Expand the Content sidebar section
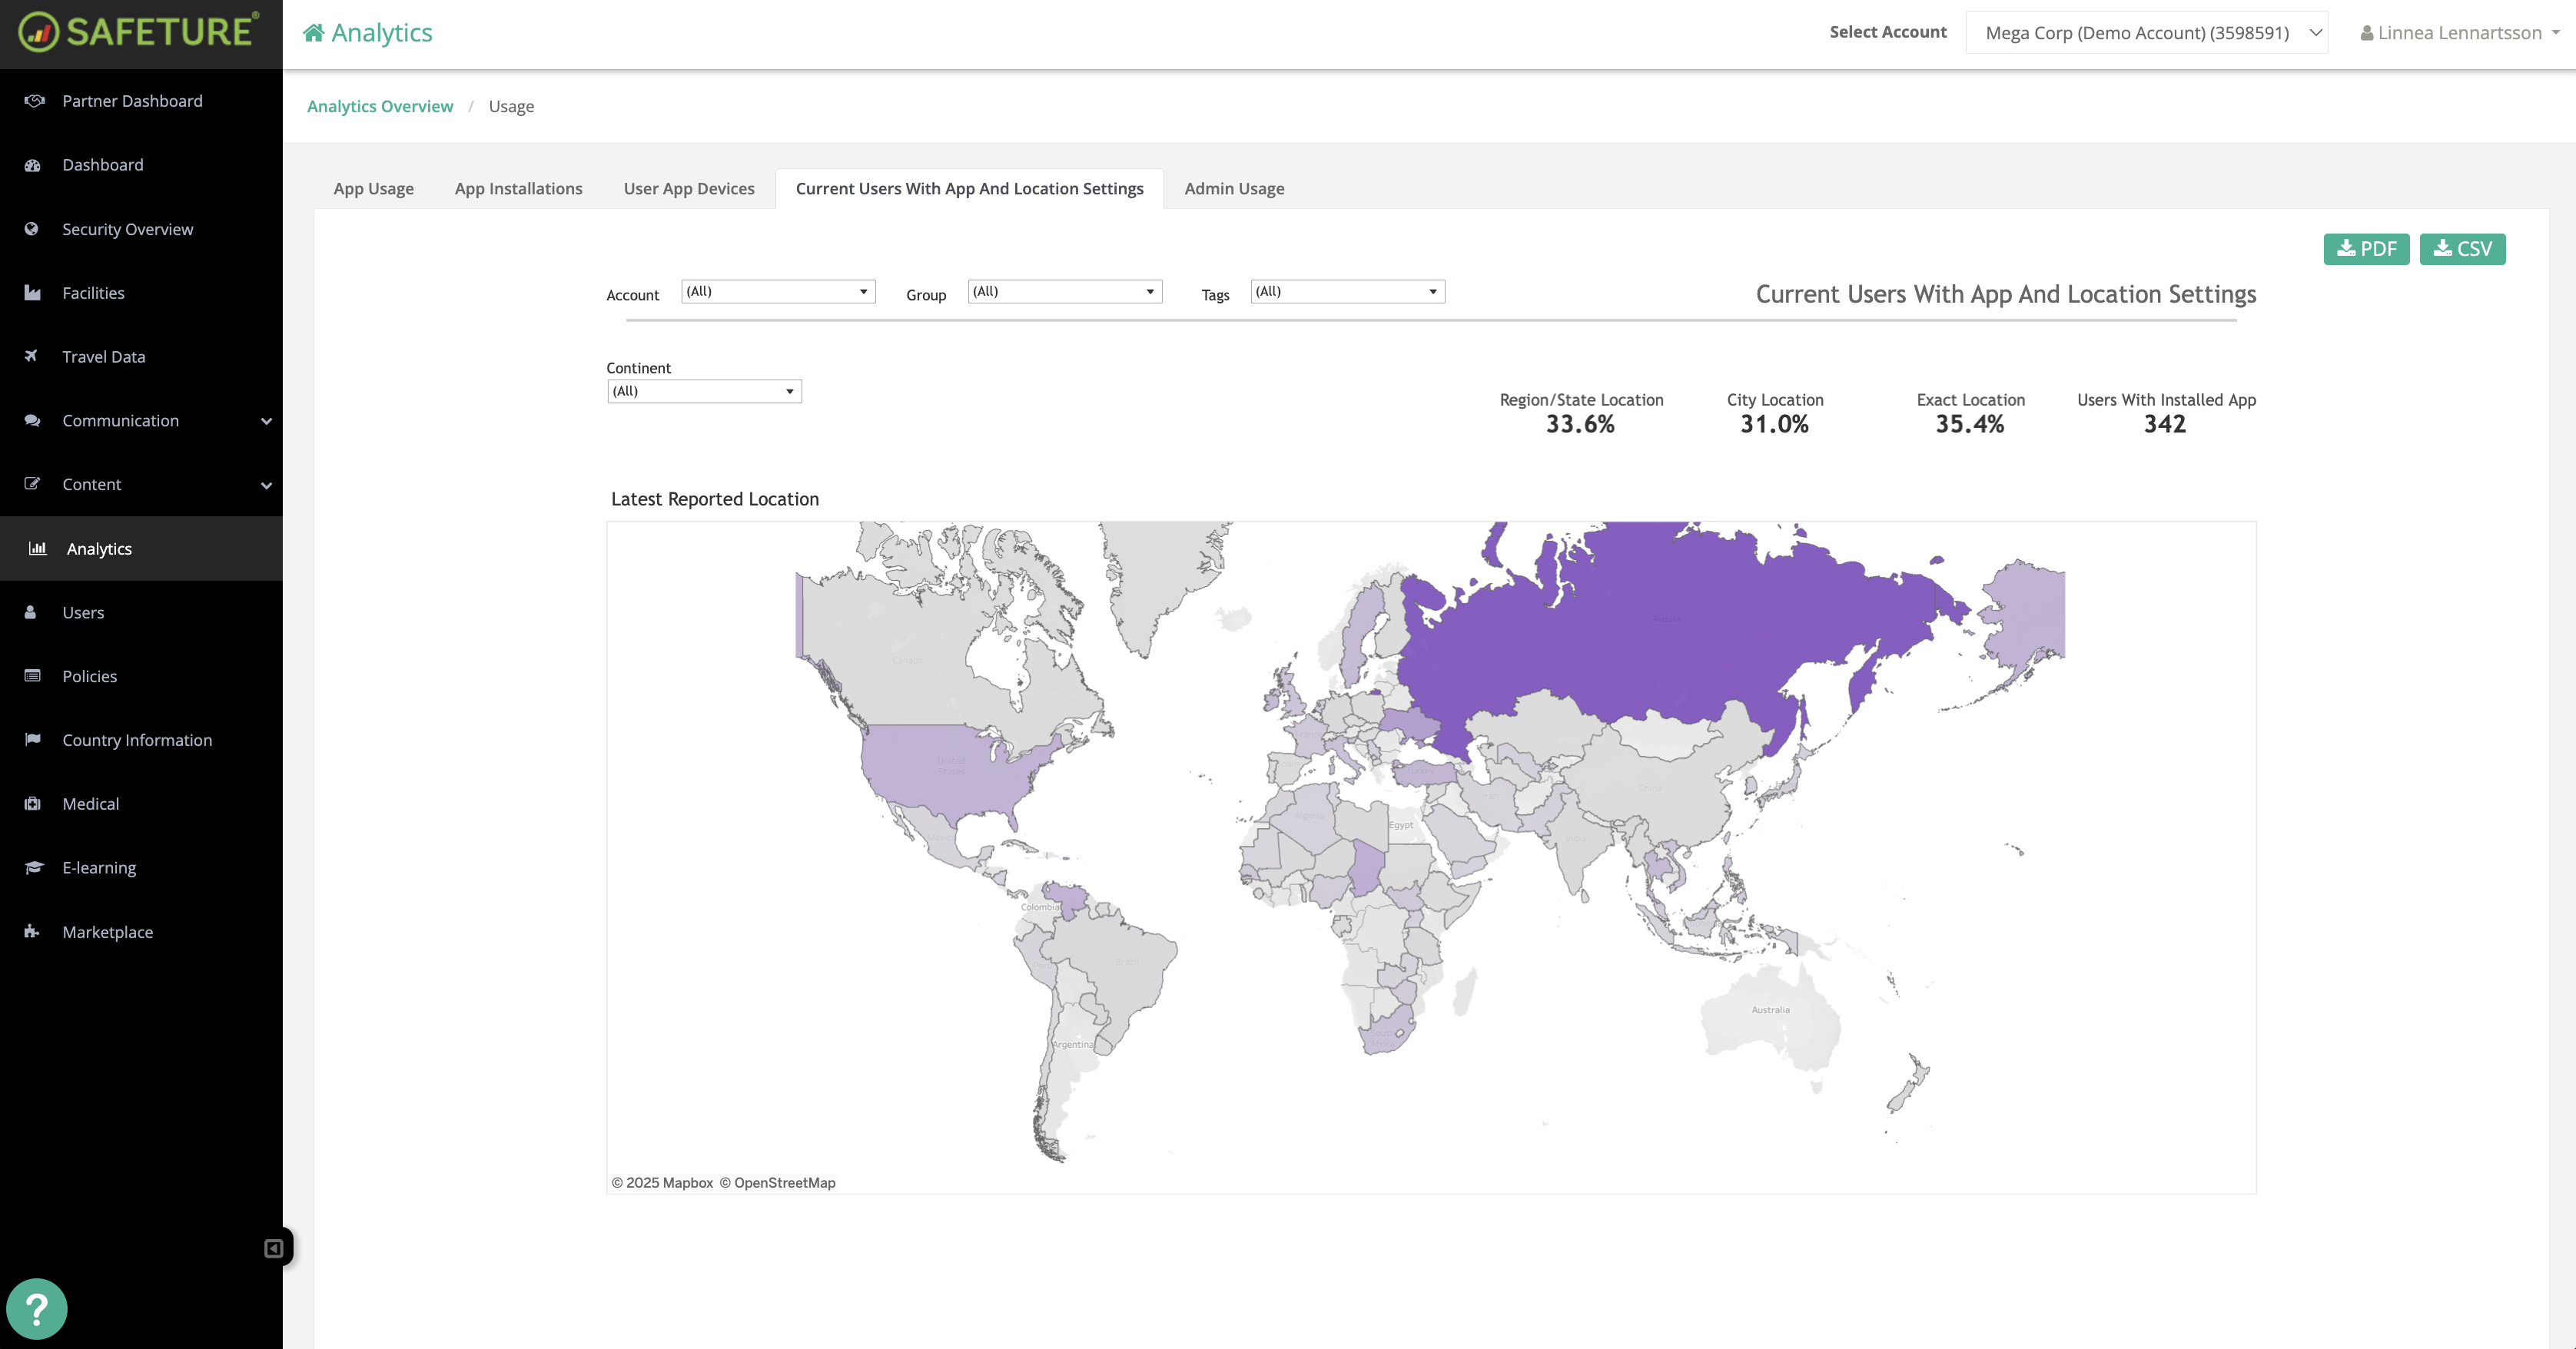2576x1349 pixels. tap(265, 484)
